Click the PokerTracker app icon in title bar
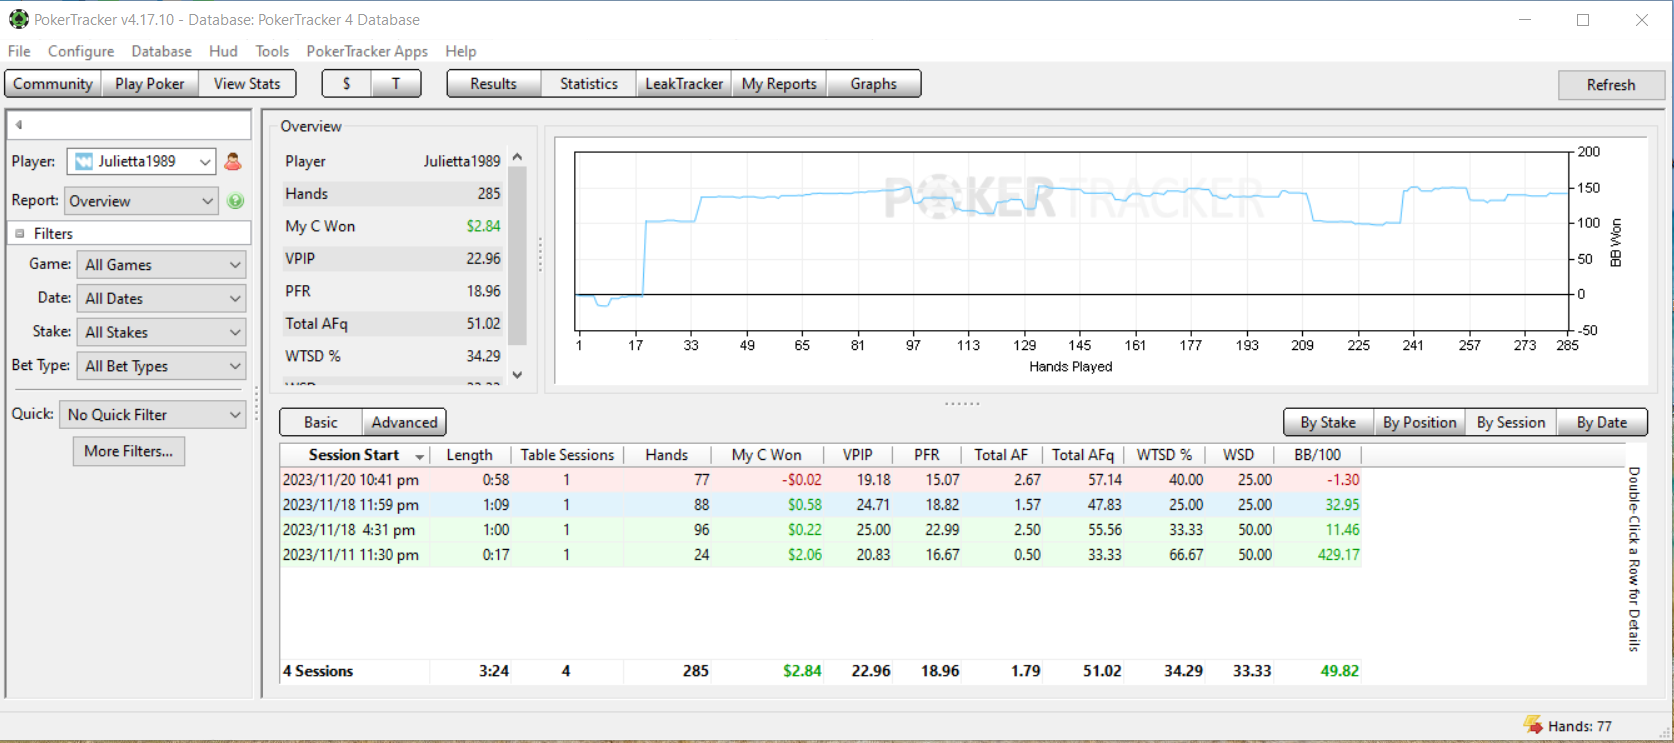 tap(18, 19)
